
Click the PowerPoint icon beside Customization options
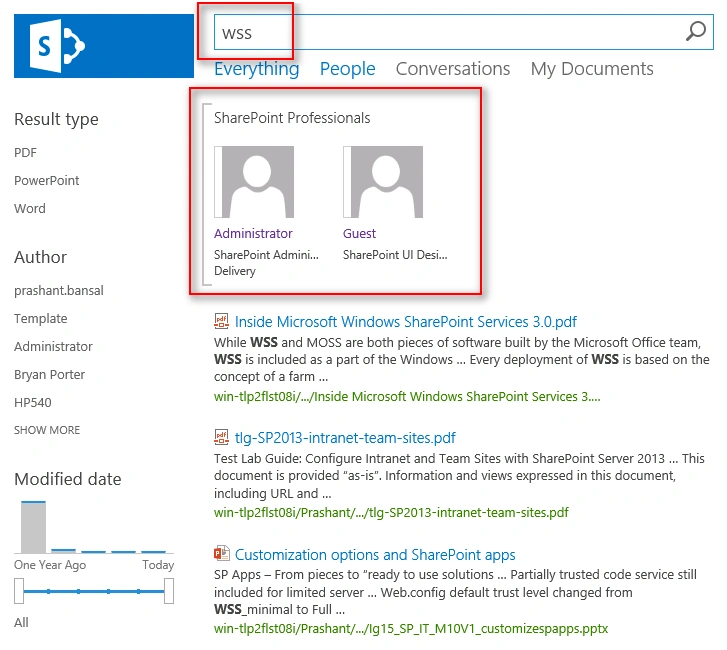(x=222, y=553)
